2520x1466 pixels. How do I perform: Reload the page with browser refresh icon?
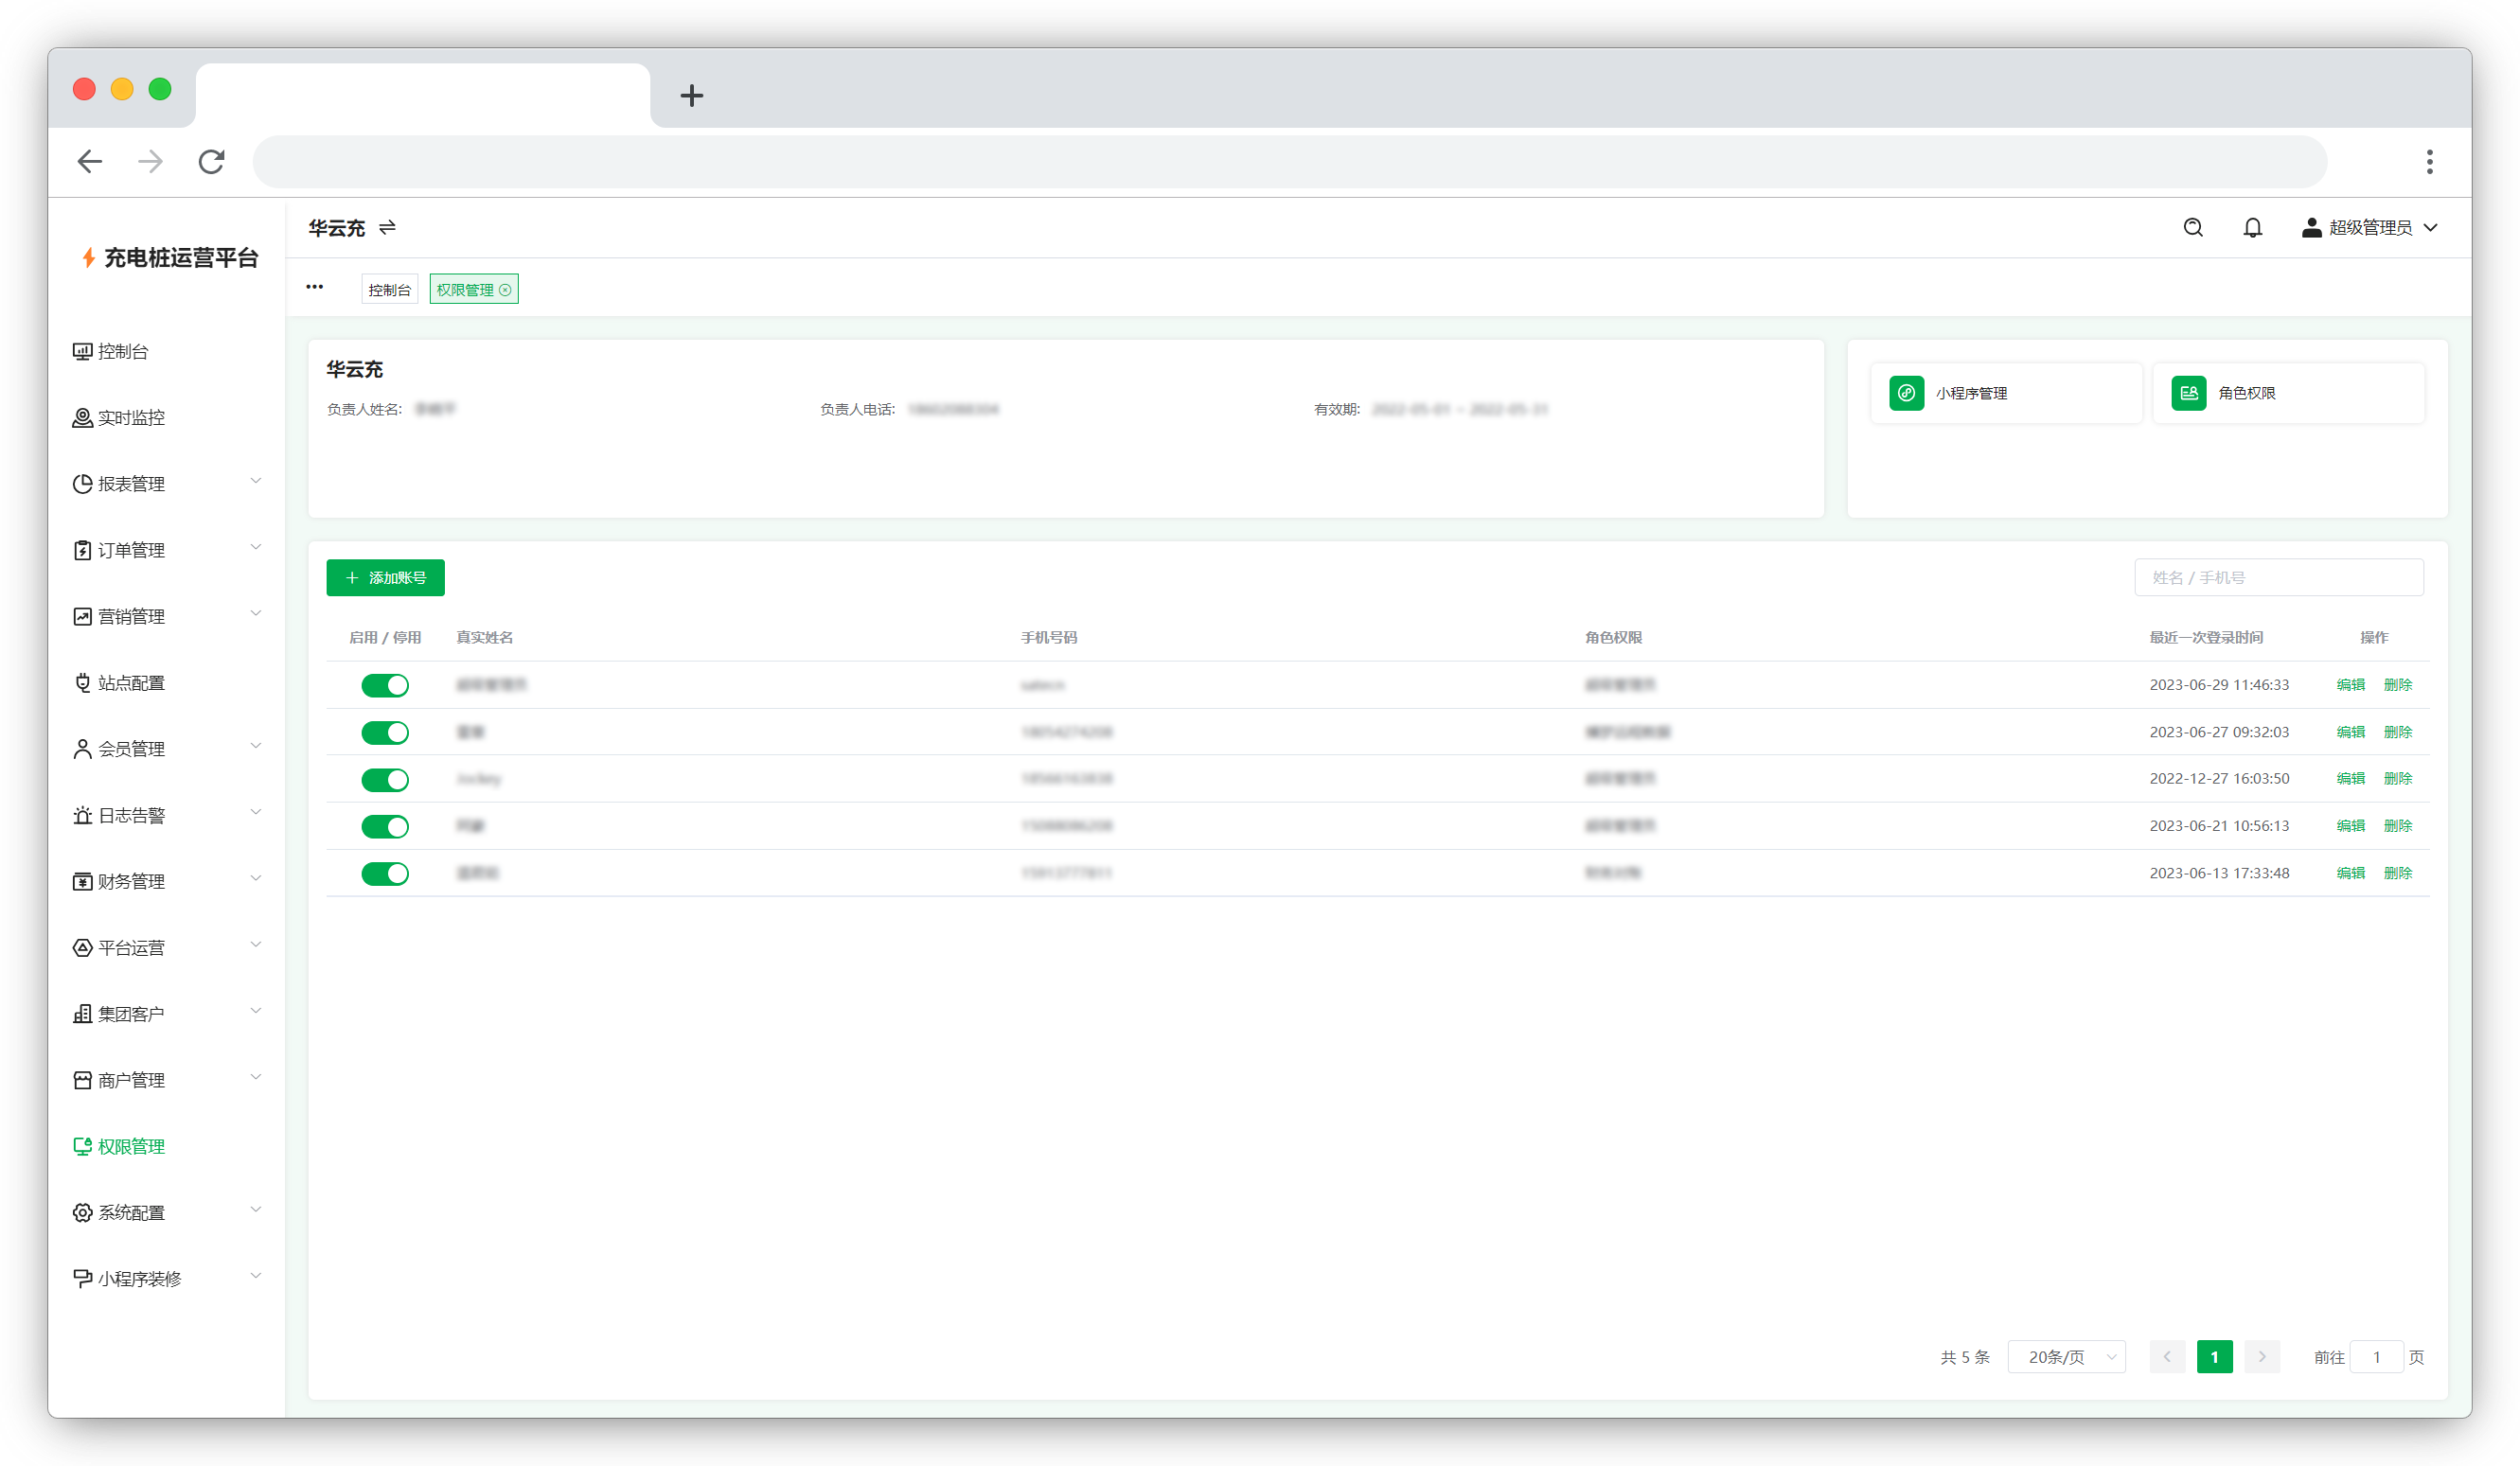point(211,162)
